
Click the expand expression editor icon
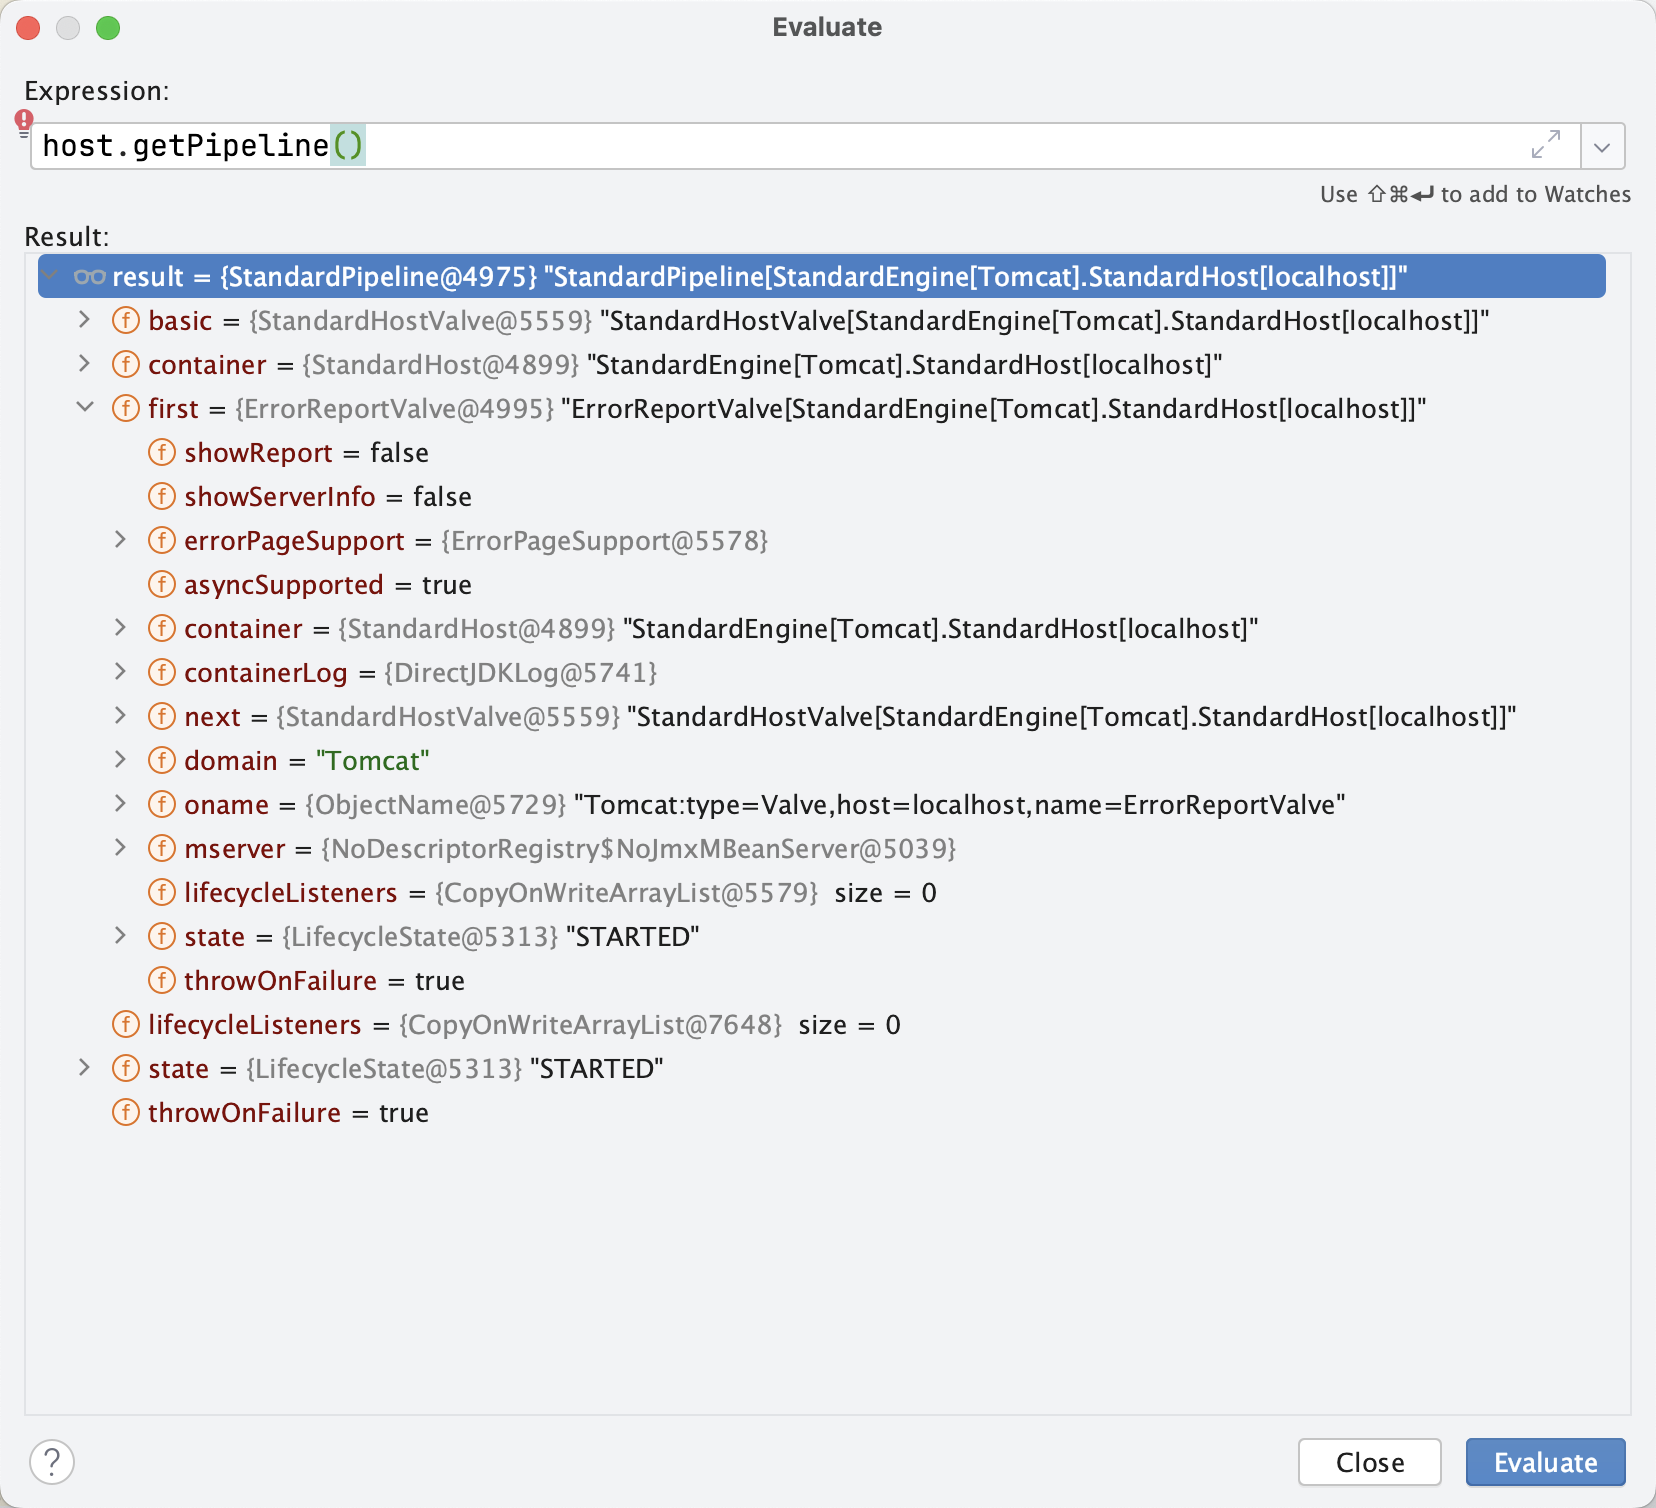[1545, 145]
